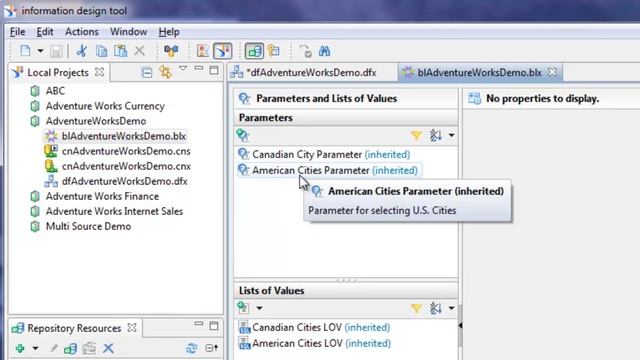Click Link with Editor icon in Local Projects
Screen dimensions: 640x360
point(165,72)
